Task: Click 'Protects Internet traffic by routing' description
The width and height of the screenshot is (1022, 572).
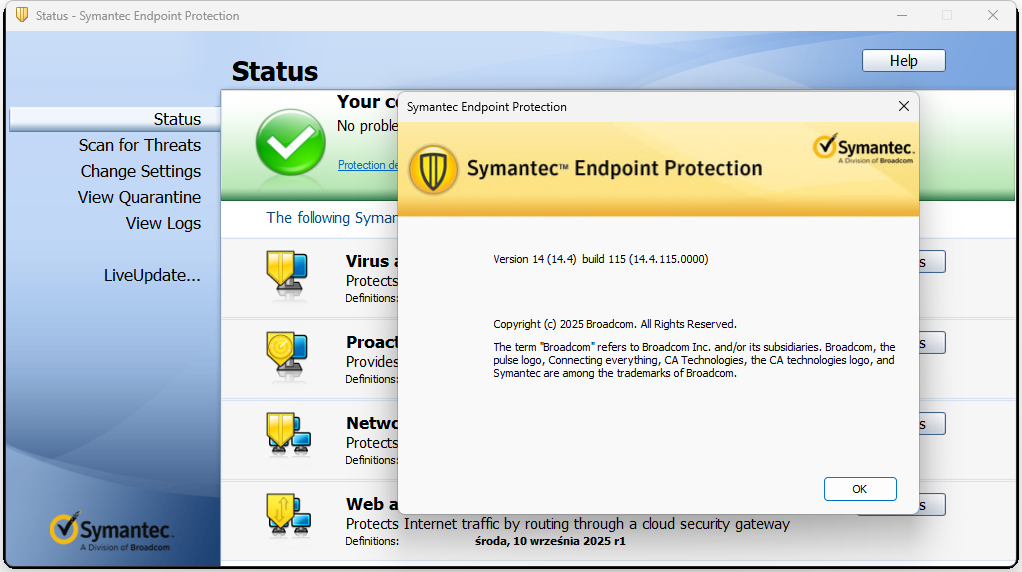Action: coord(568,524)
